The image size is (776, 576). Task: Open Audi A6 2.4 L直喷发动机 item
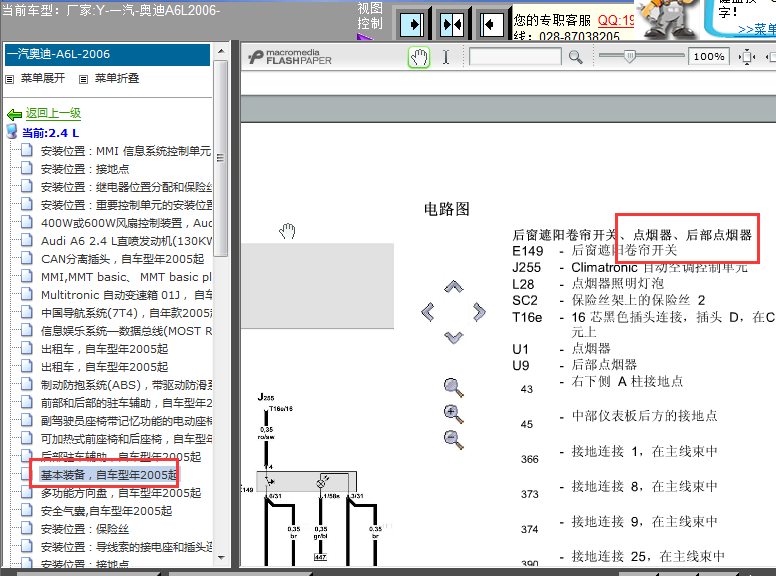tap(126, 241)
